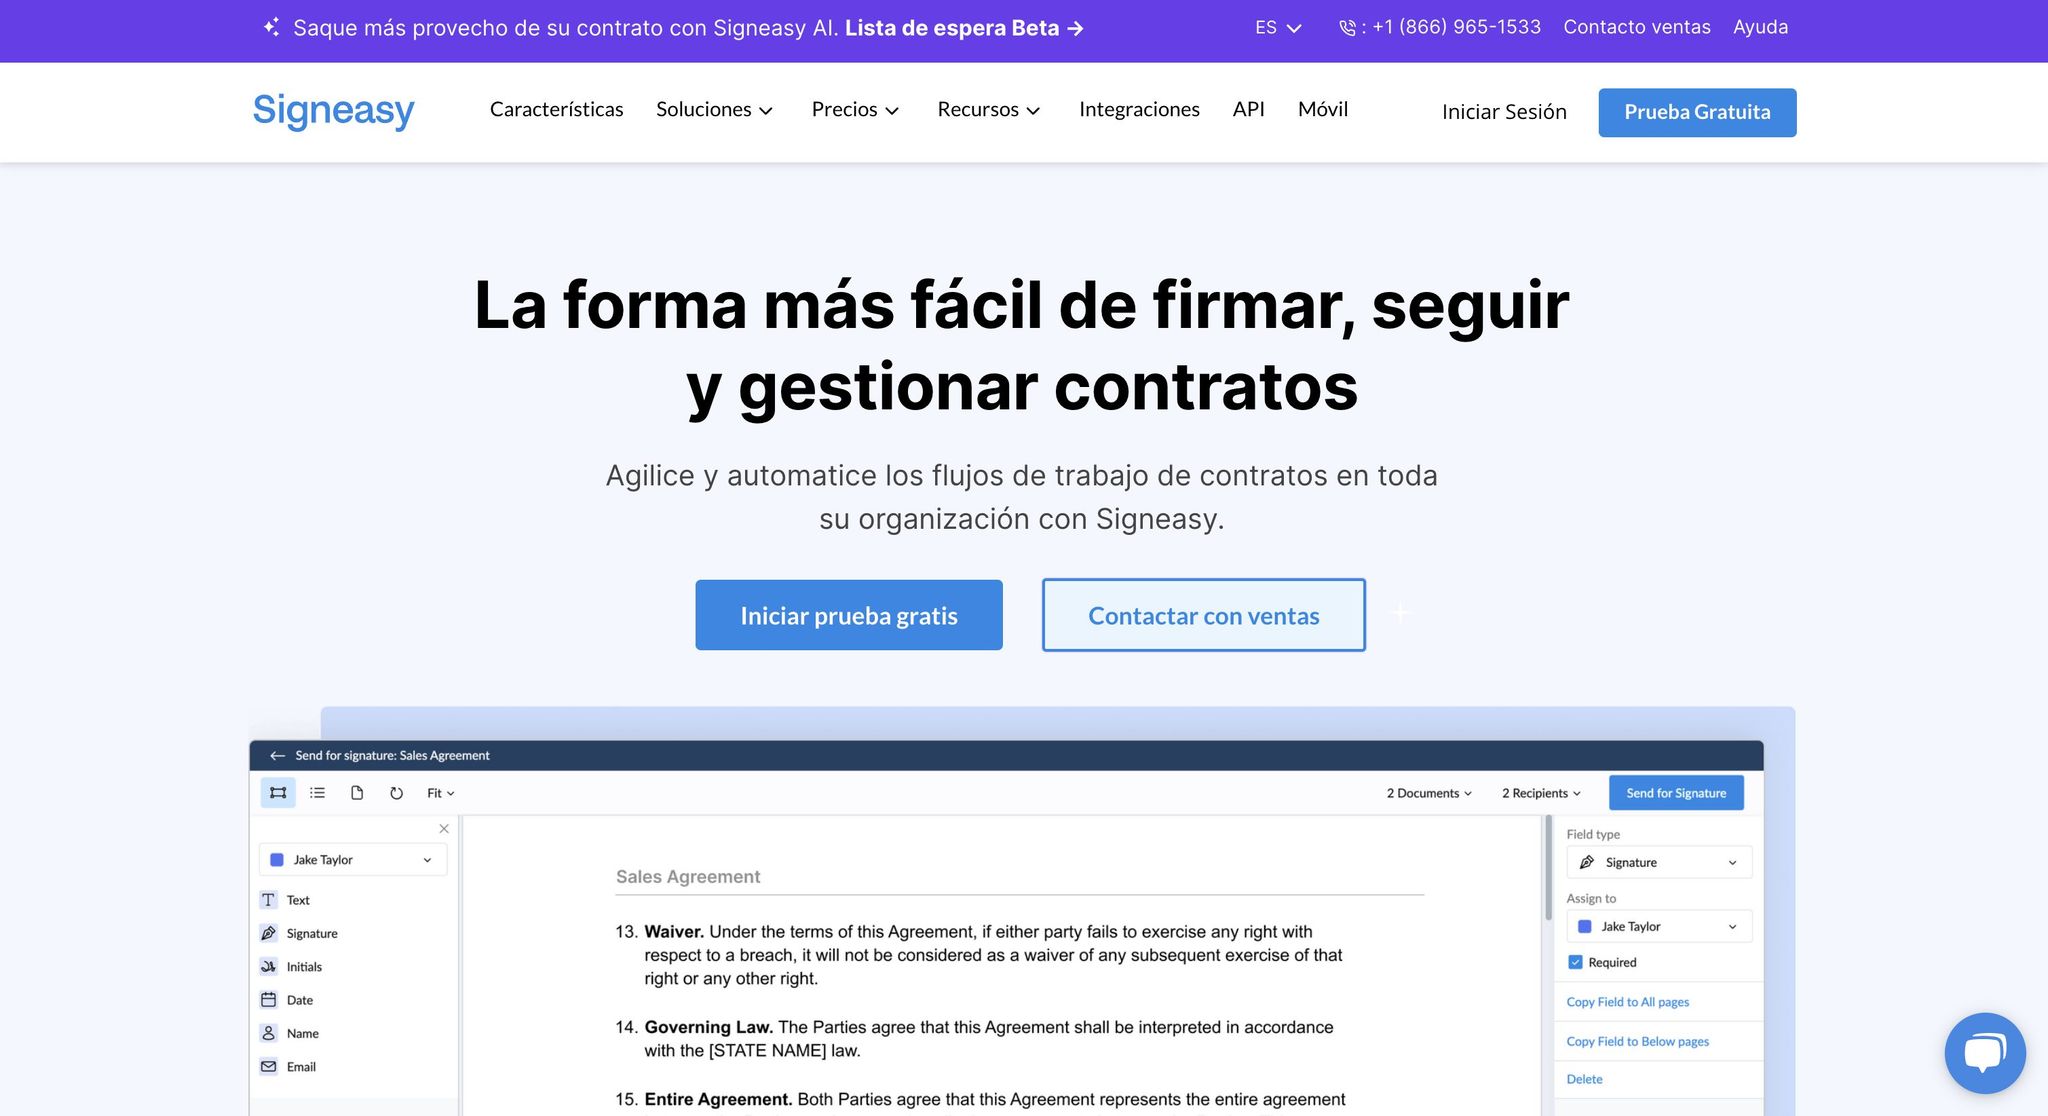This screenshot has width=2048, height=1116.
Task: Click the sparkle icon in the banner
Action: [271, 27]
